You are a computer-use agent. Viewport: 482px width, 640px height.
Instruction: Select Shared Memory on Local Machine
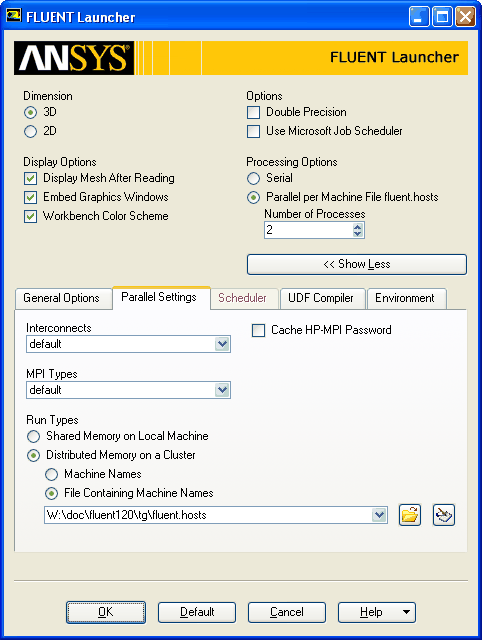click(x=33, y=436)
